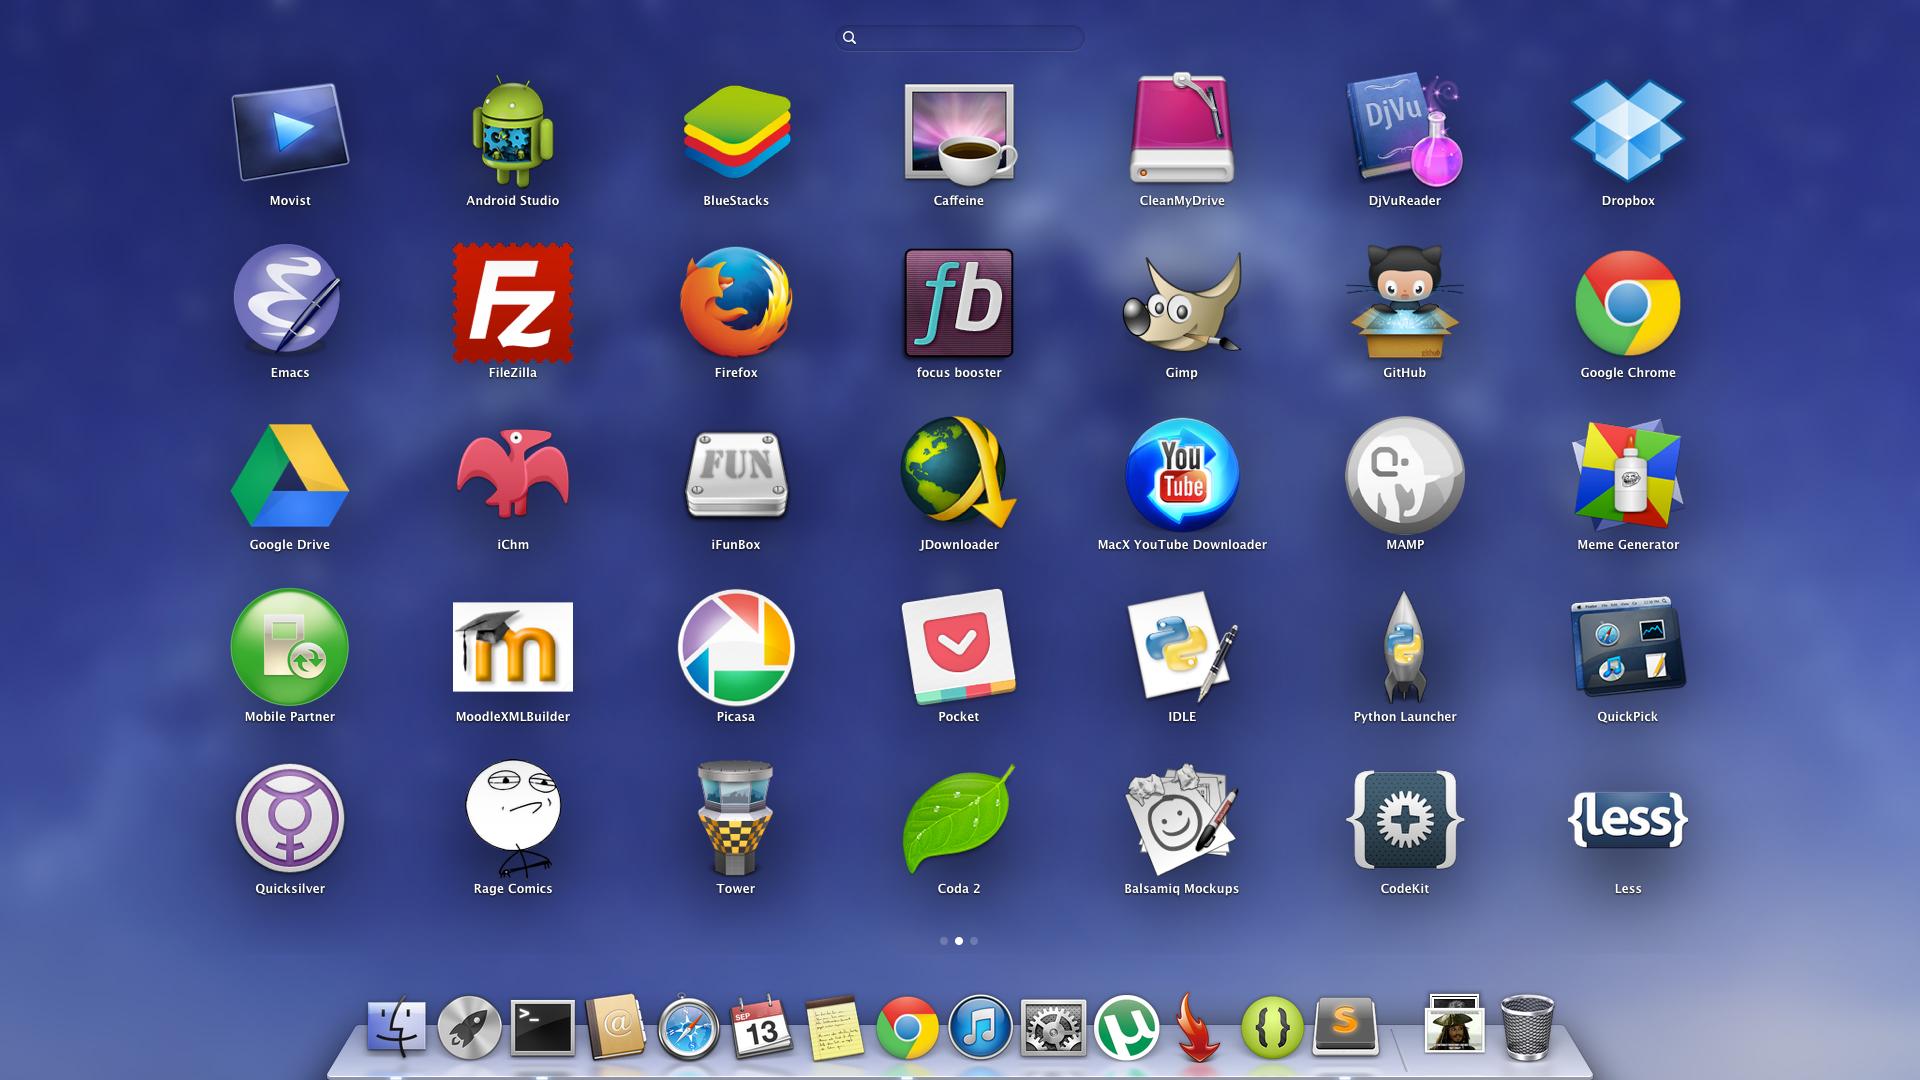Open the GitHub app
This screenshot has width=1920, height=1080.
click(1405, 302)
